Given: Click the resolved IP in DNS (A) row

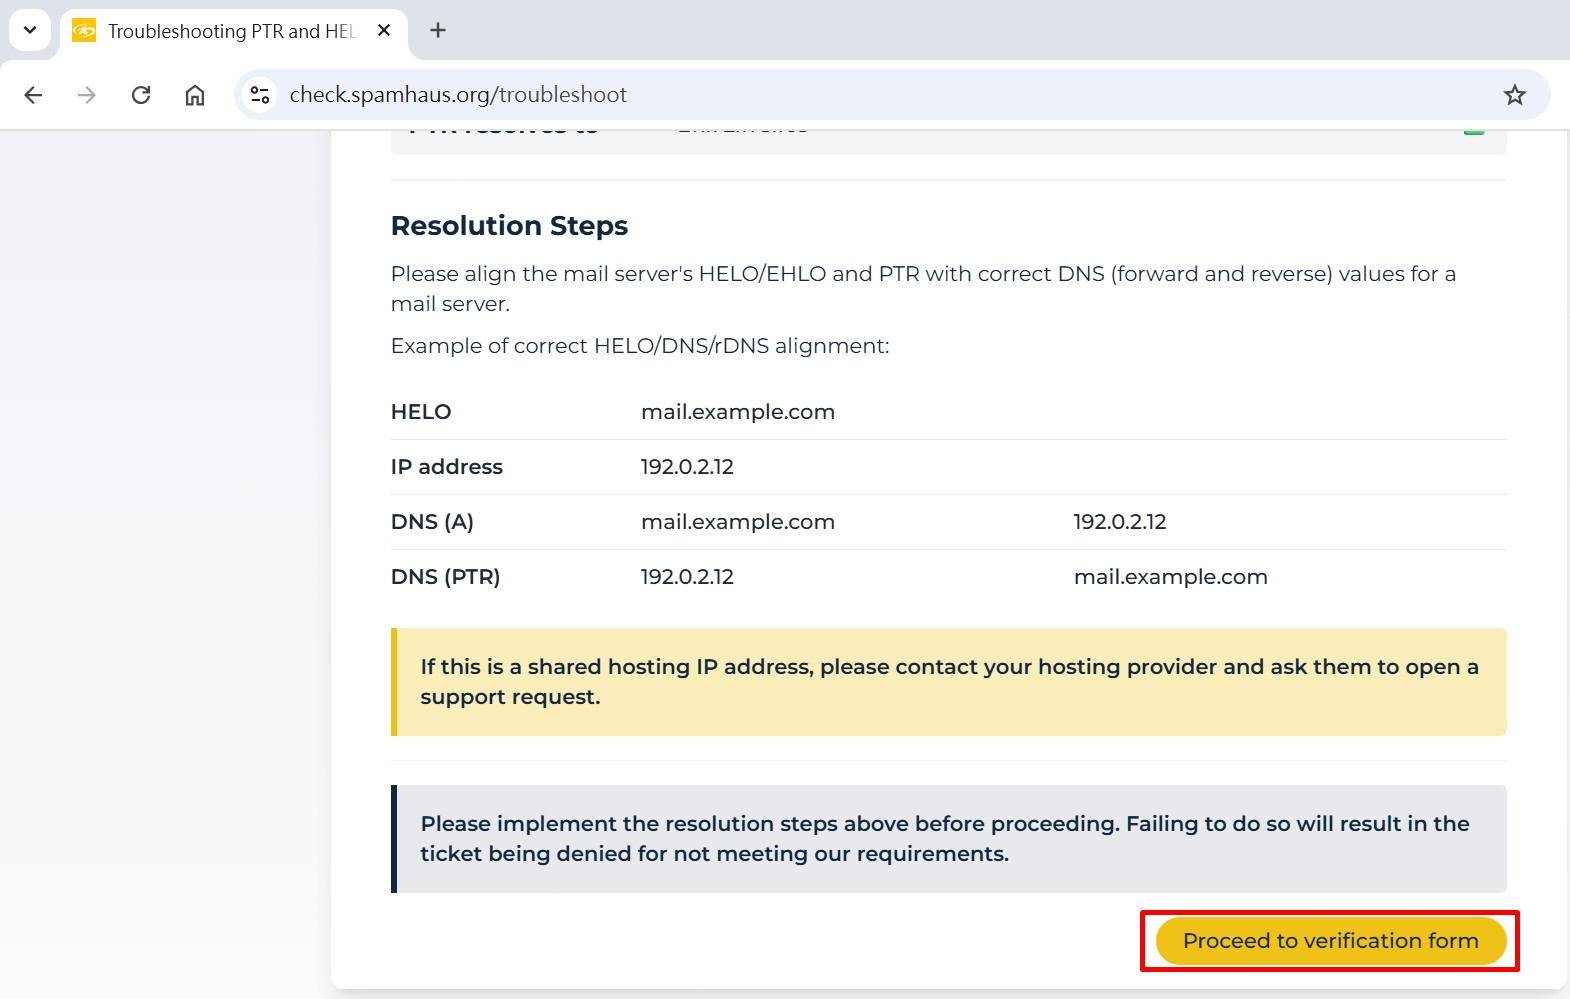Looking at the screenshot, I should click(x=1119, y=522).
